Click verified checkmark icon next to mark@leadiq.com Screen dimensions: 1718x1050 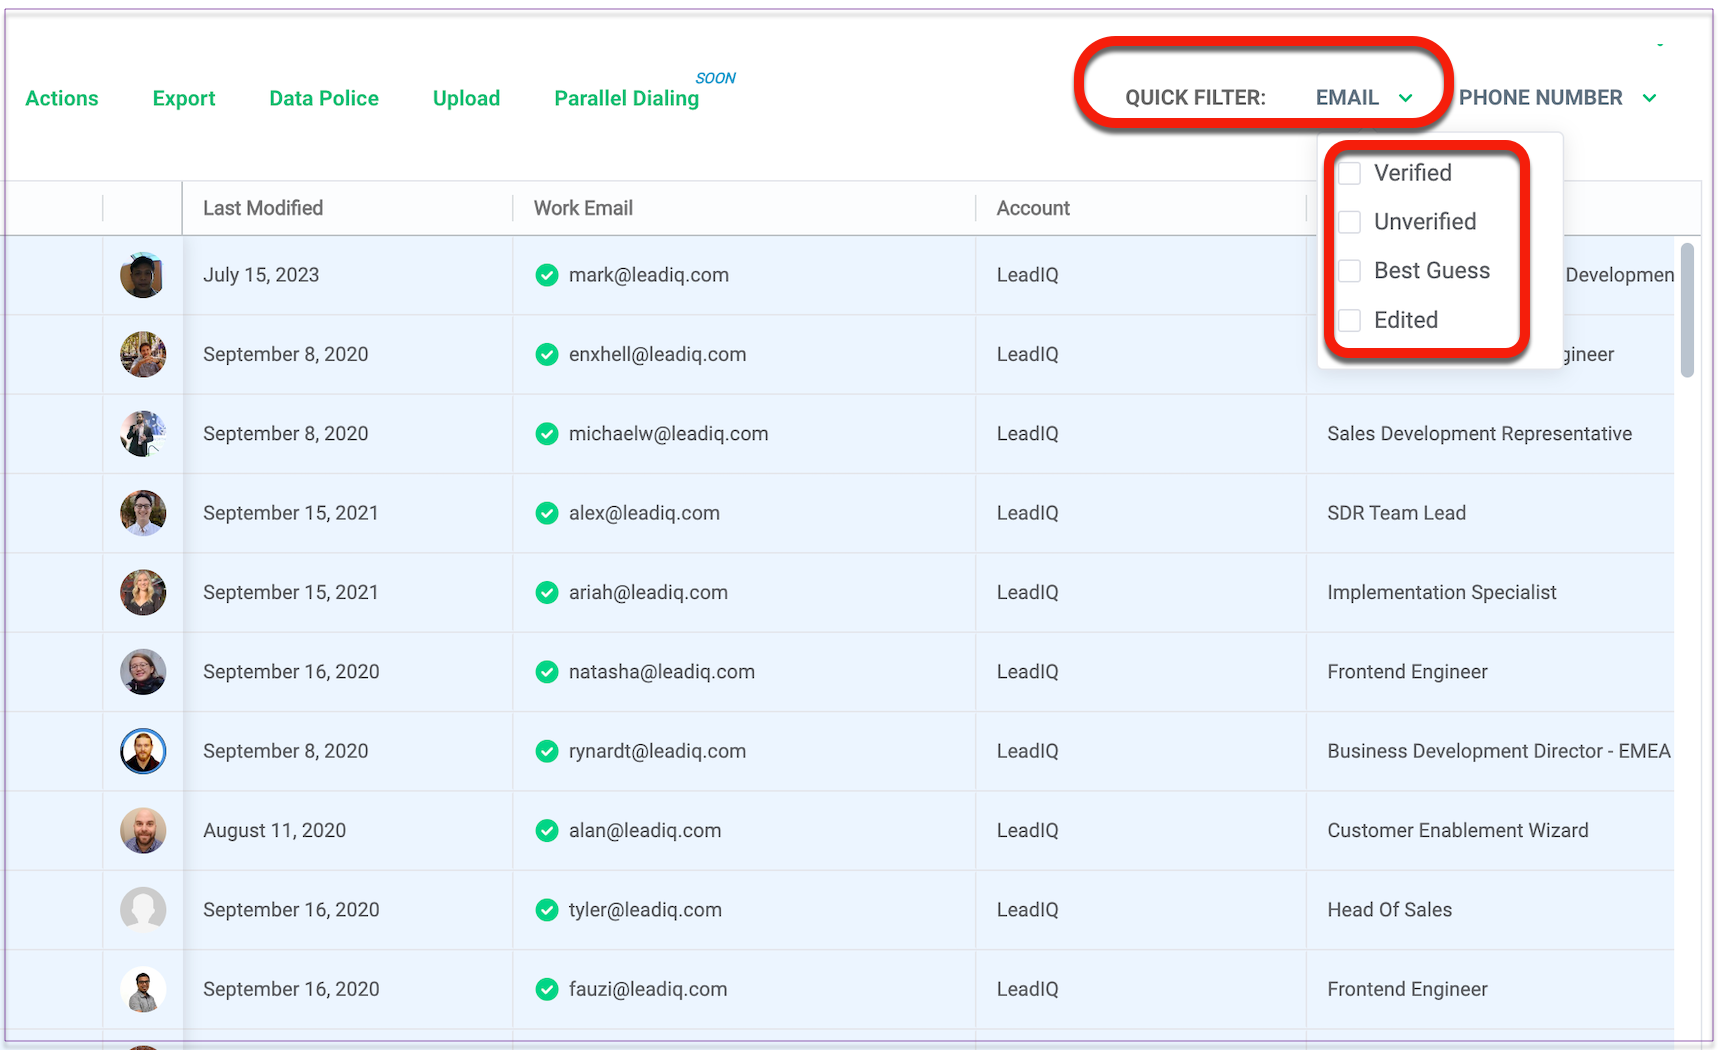[546, 275]
